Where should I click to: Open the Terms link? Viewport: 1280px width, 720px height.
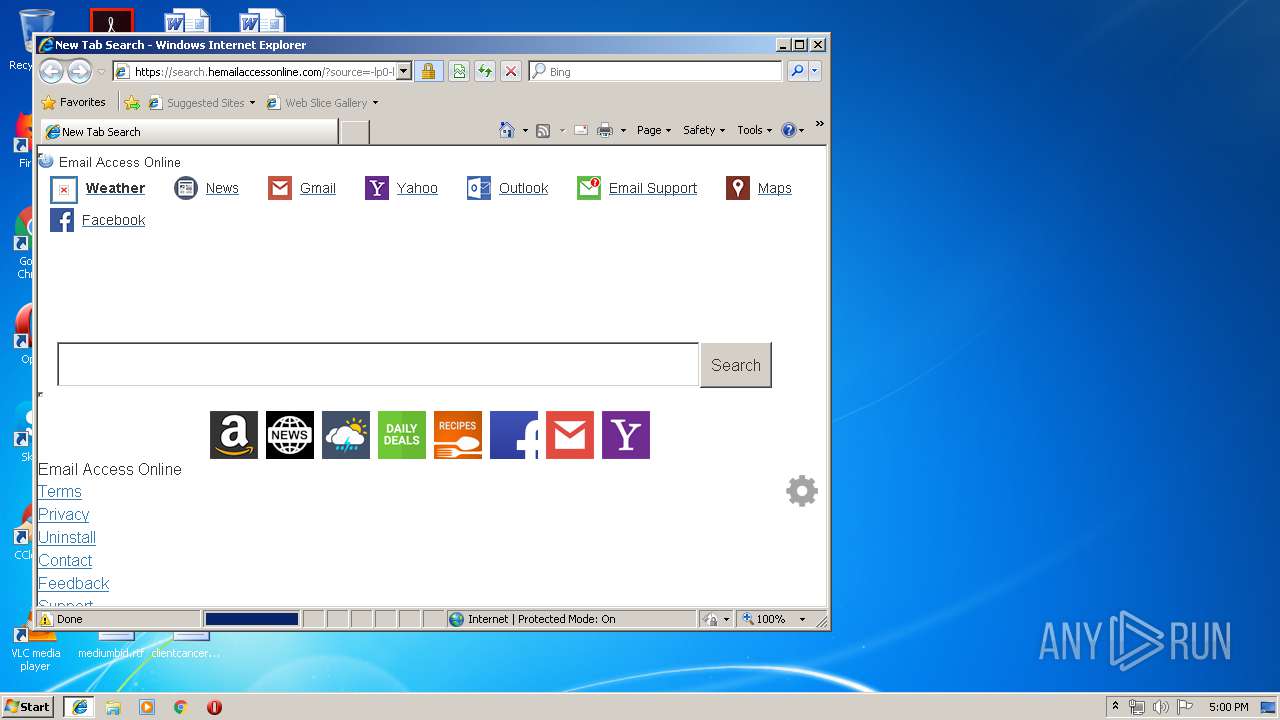coord(60,492)
